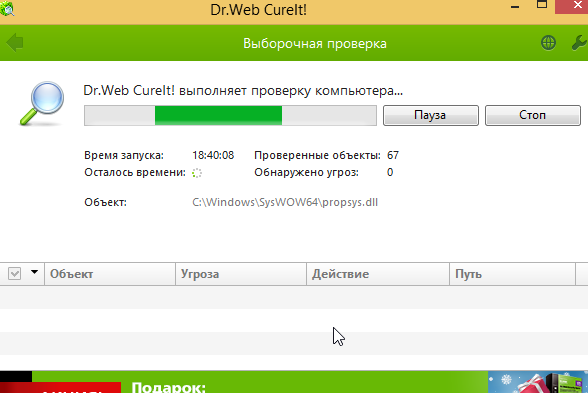The image size is (588, 393).
Task: Sort by the Действие column header
Action: tap(378, 274)
